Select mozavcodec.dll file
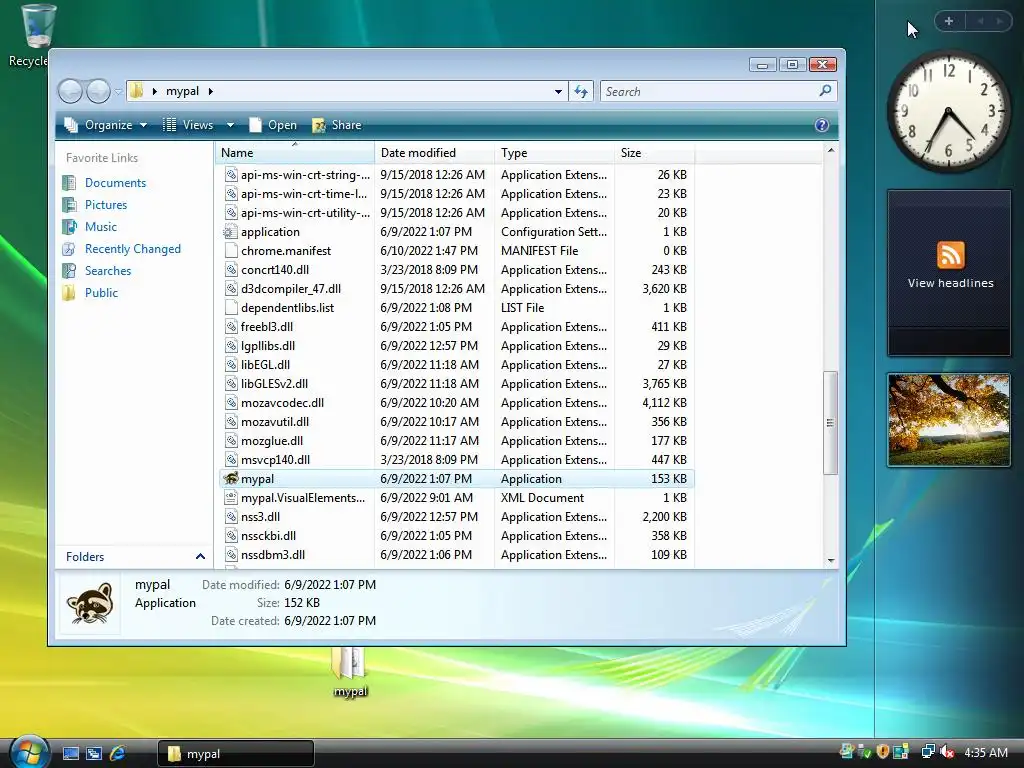1024x768 pixels. click(282, 403)
